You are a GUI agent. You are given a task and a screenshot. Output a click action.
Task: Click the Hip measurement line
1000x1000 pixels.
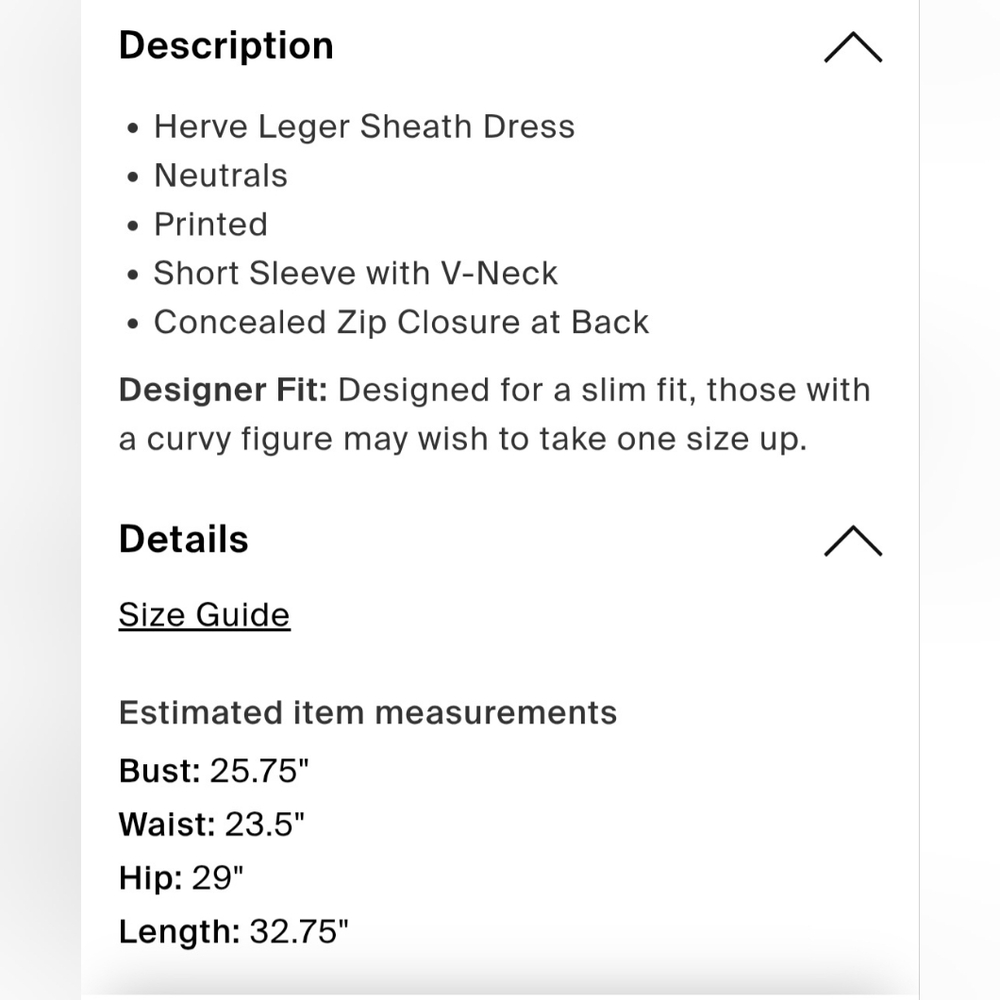(x=181, y=878)
